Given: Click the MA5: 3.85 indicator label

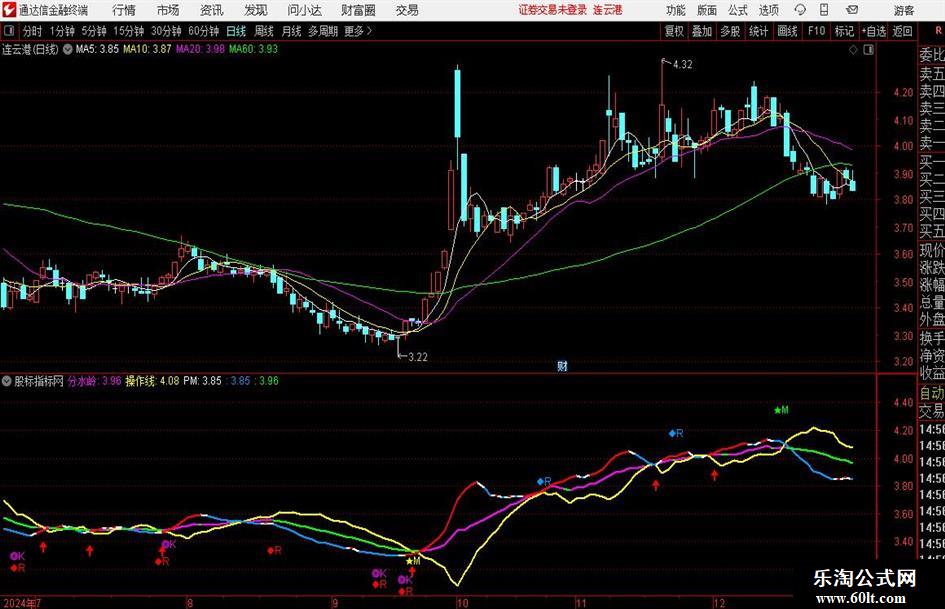Looking at the screenshot, I should pyautogui.click(x=97, y=49).
